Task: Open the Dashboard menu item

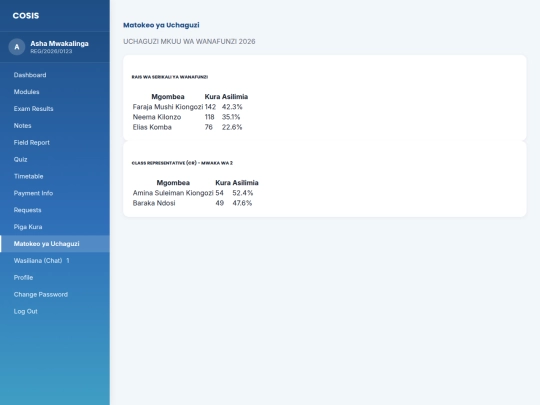Action: (x=55, y=75)
